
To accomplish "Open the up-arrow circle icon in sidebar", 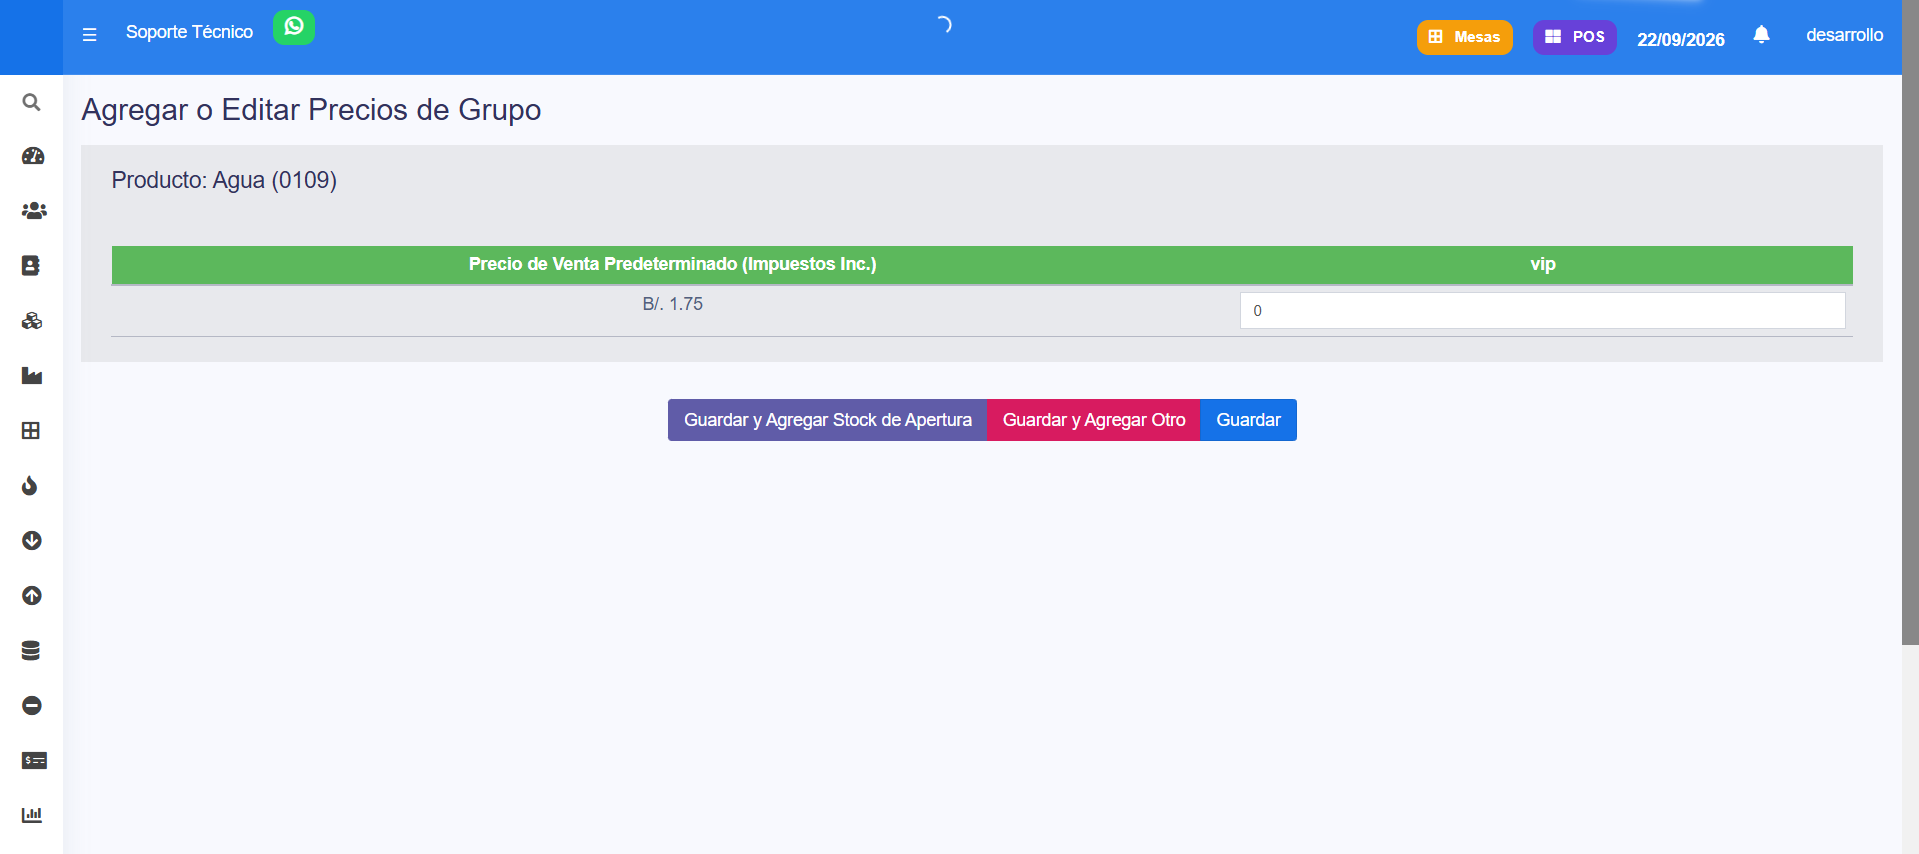I will (x=32, y=596).
